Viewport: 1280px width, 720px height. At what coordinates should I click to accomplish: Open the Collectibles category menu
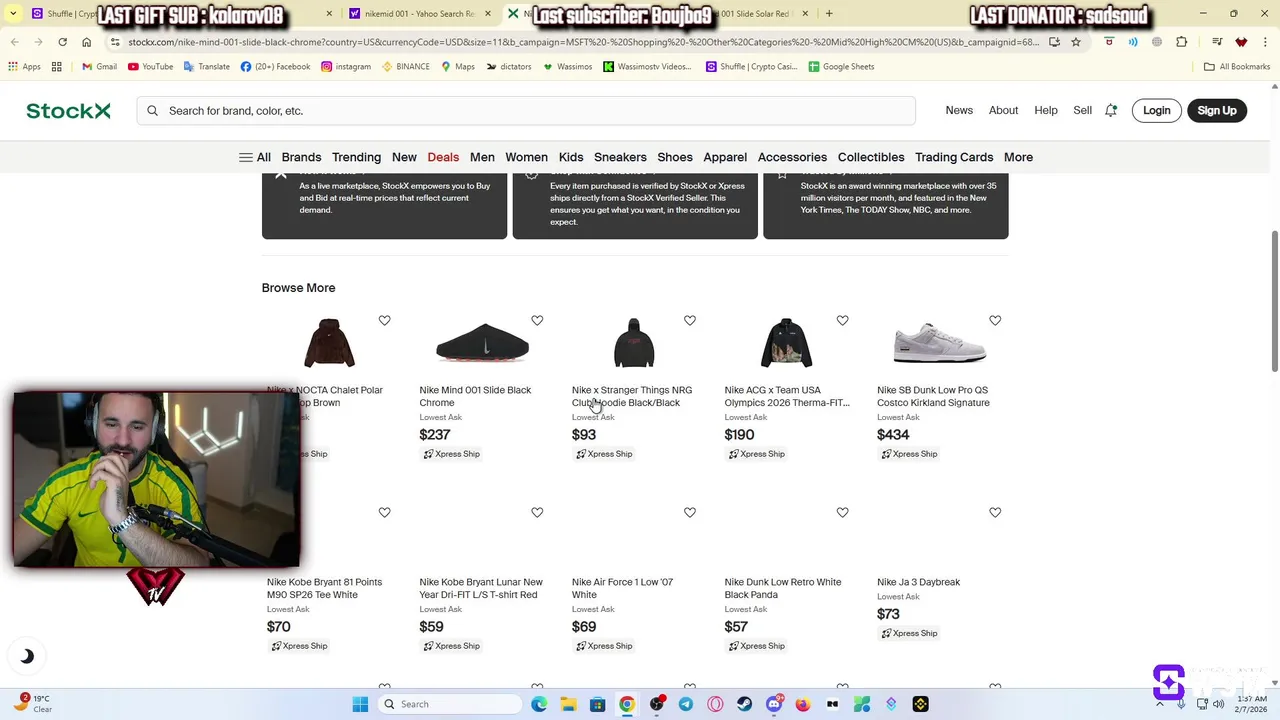click(x=871, y=157)
